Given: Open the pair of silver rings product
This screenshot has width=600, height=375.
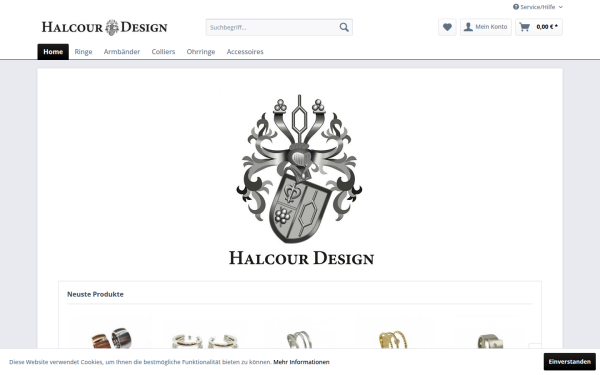Looking at the screenshot, I should 205,341.
